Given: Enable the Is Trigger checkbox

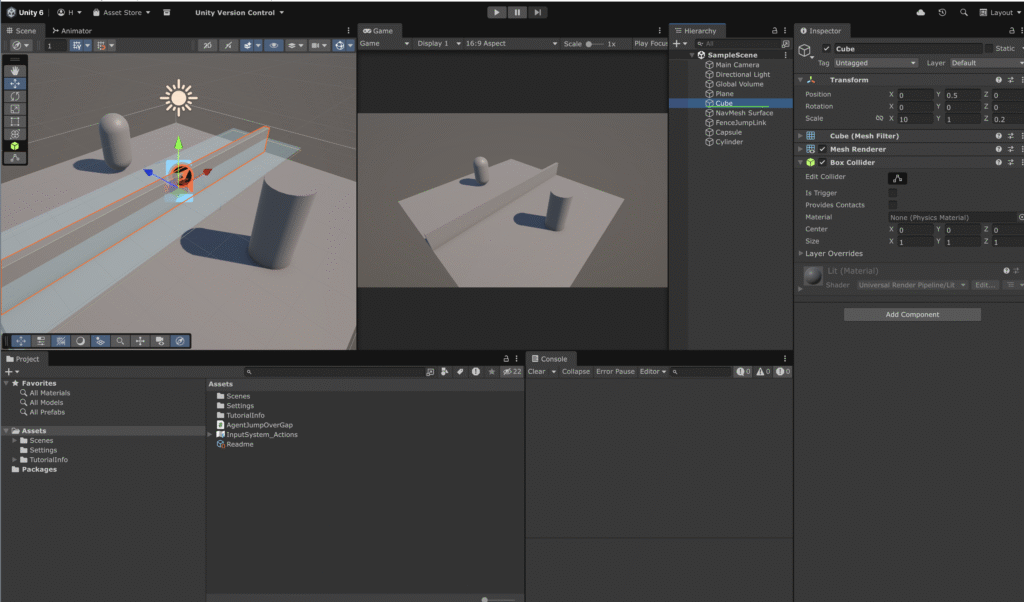Looking at the screenshot, I should tap(892, 192).
